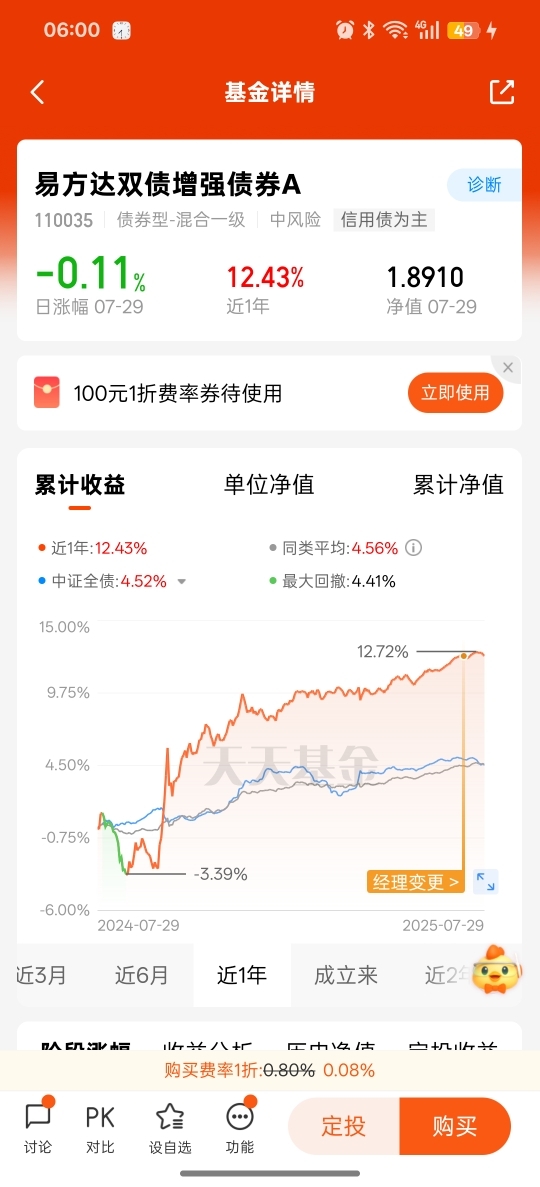Tap the 定投 auto-invest button
This screenshot has height=1187, width=540.
tap(344, 1126)
